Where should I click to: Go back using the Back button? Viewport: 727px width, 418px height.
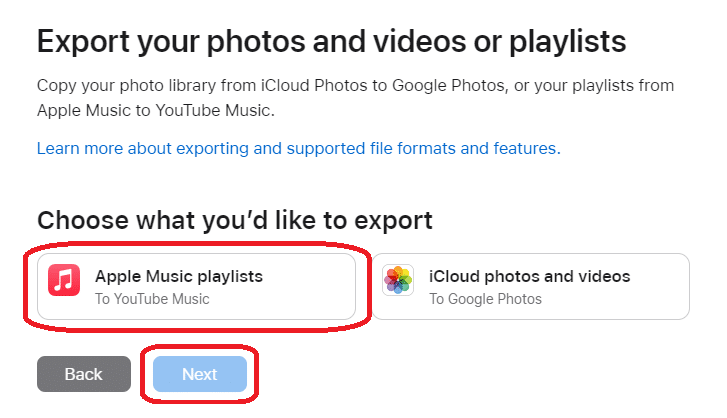84,374
